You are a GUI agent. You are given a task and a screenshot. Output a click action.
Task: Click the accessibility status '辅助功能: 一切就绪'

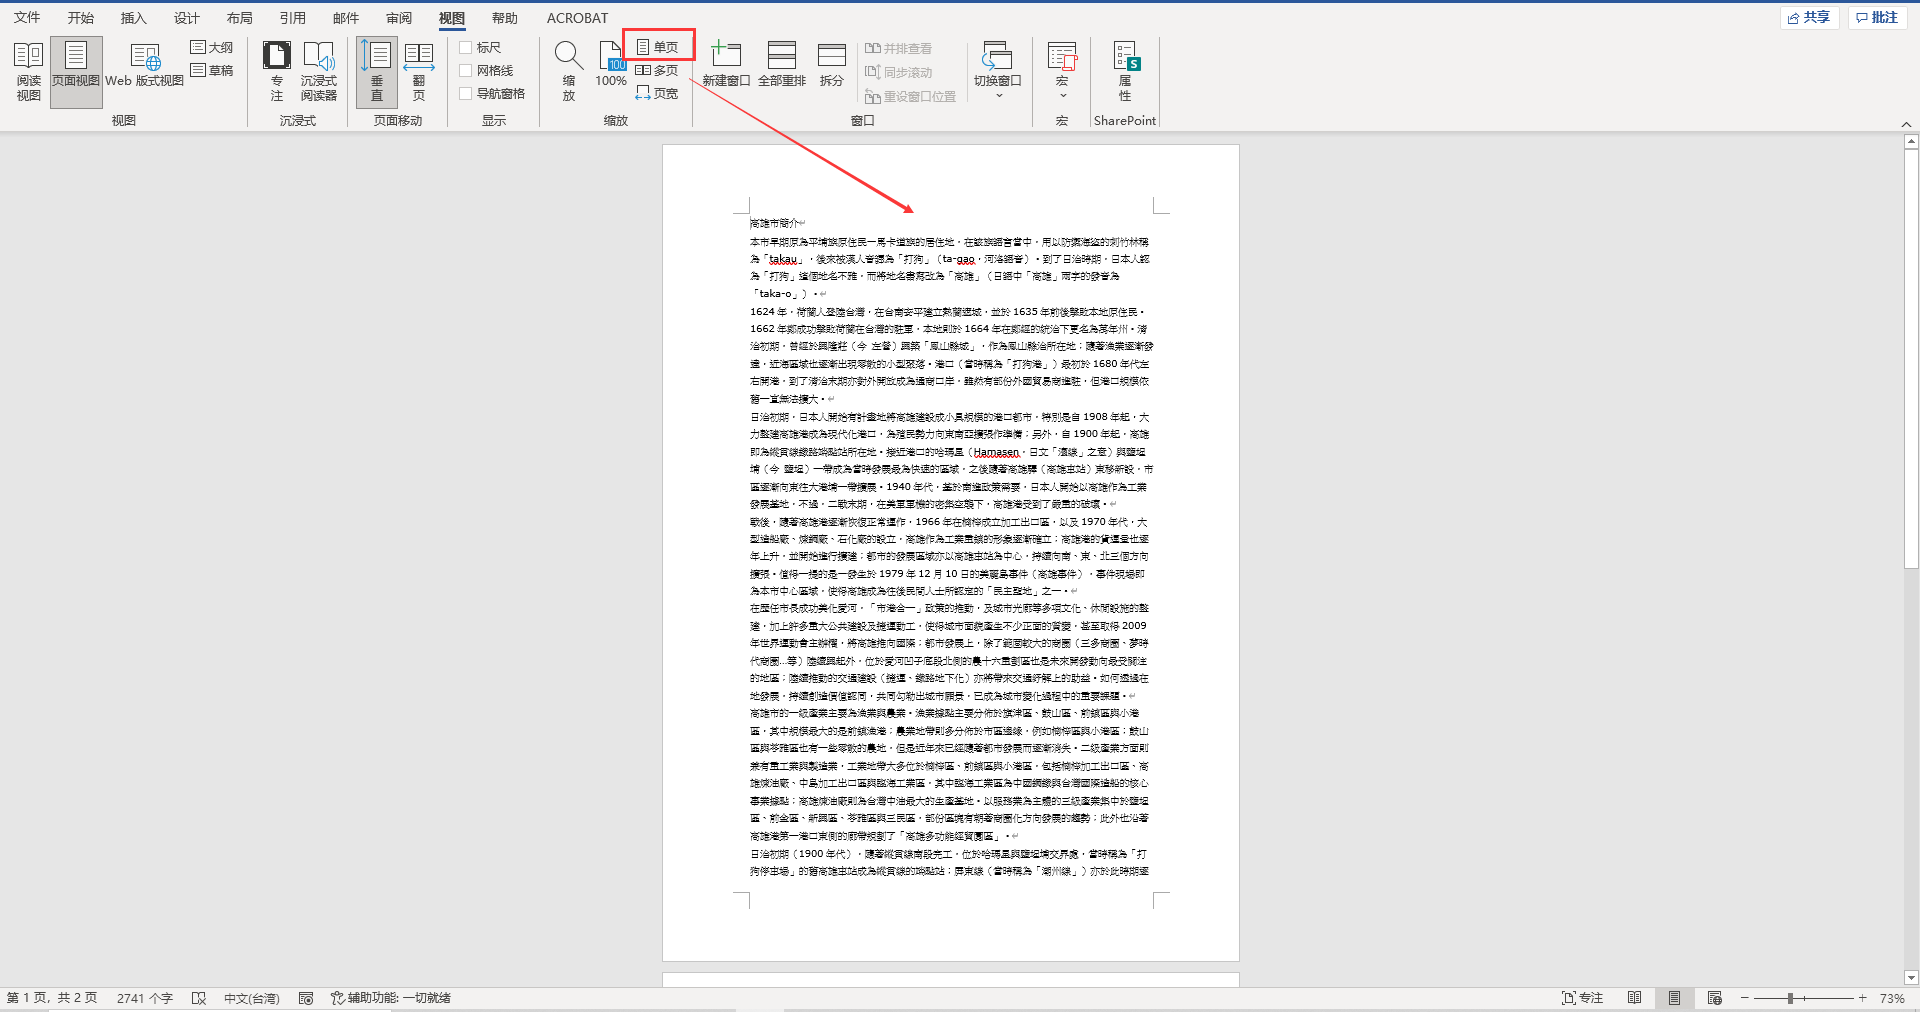(x=391, y=998)
